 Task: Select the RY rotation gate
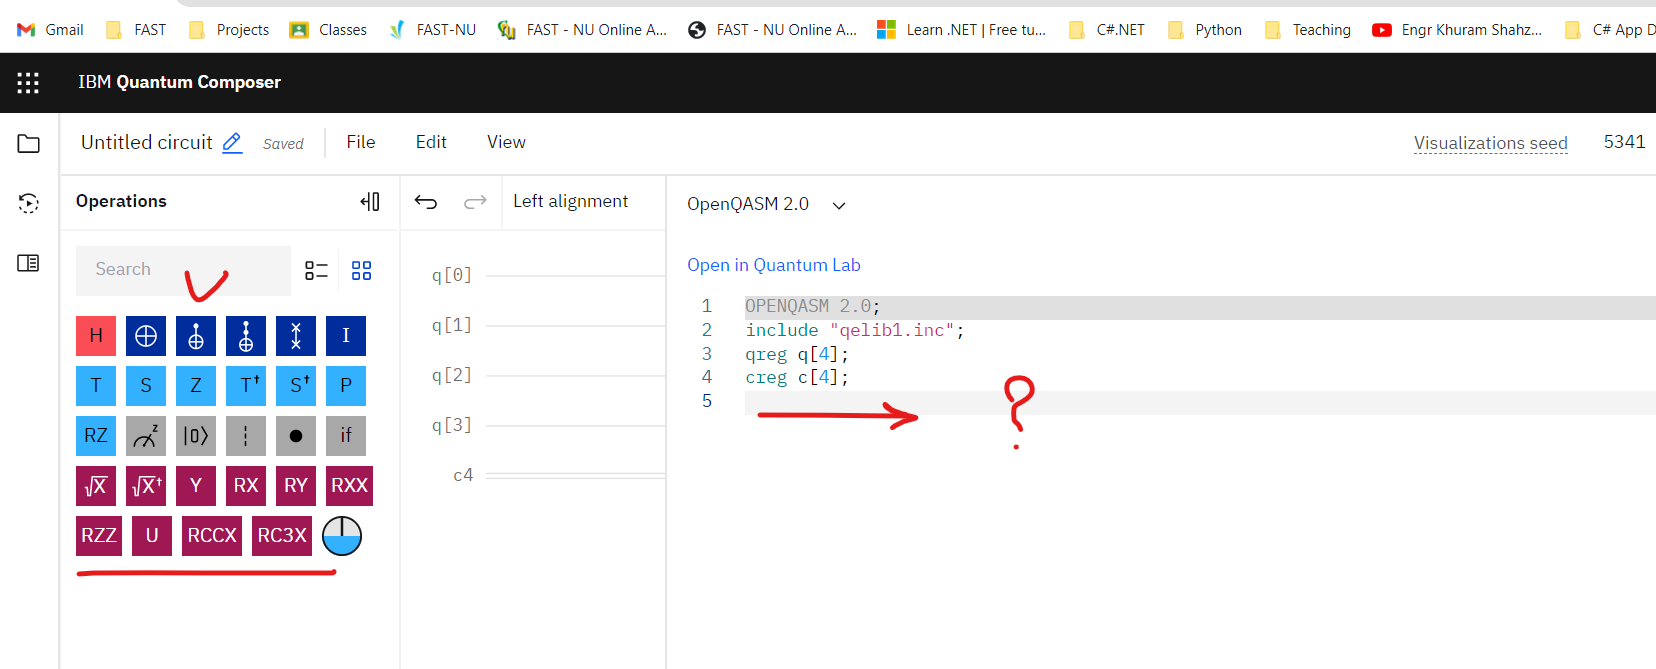296,486
